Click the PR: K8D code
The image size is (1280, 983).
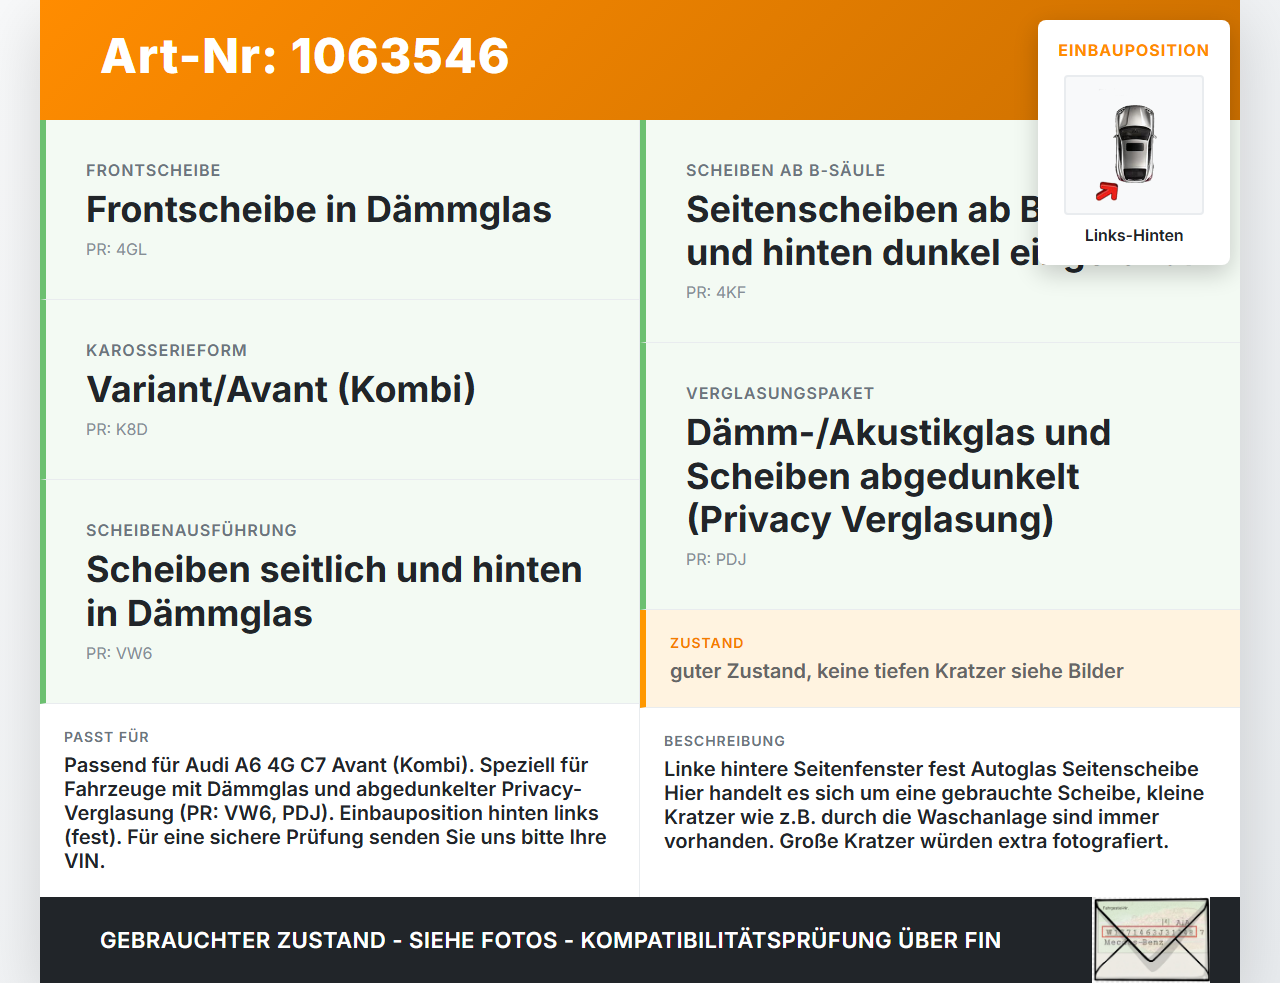point(117,429)
